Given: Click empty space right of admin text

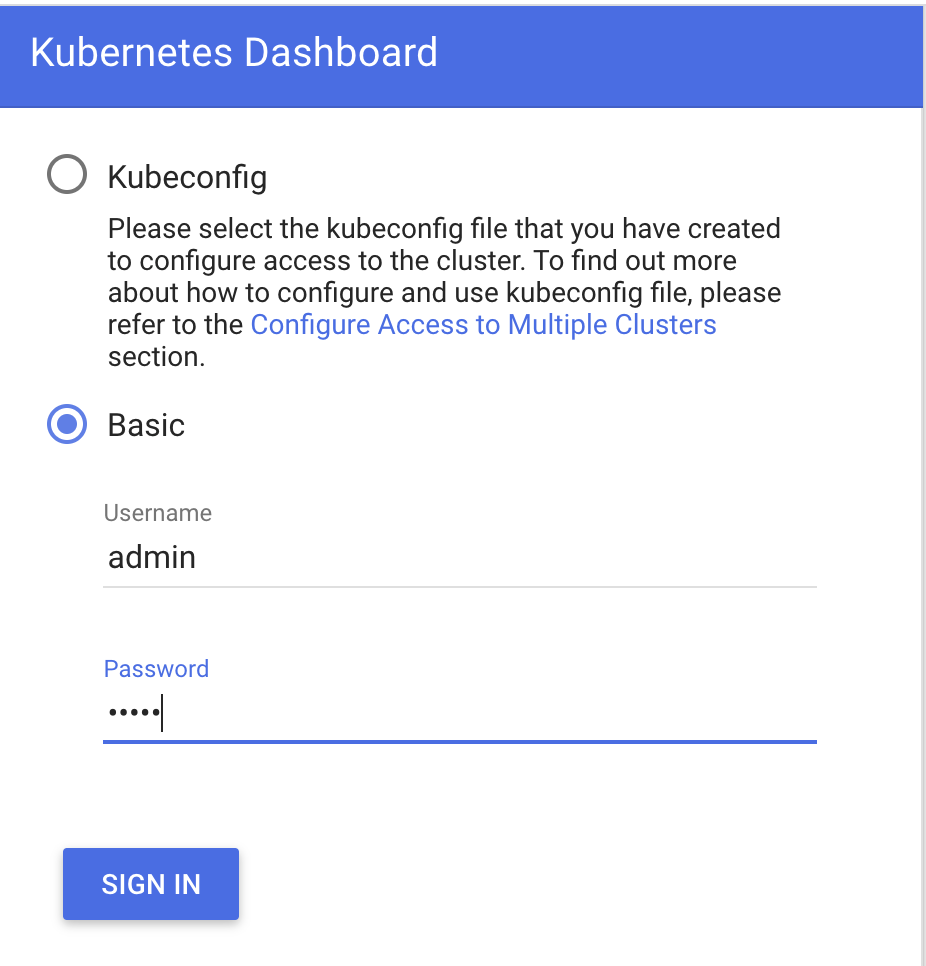Looking at the screenshot, I should click(x=505, y=558).
